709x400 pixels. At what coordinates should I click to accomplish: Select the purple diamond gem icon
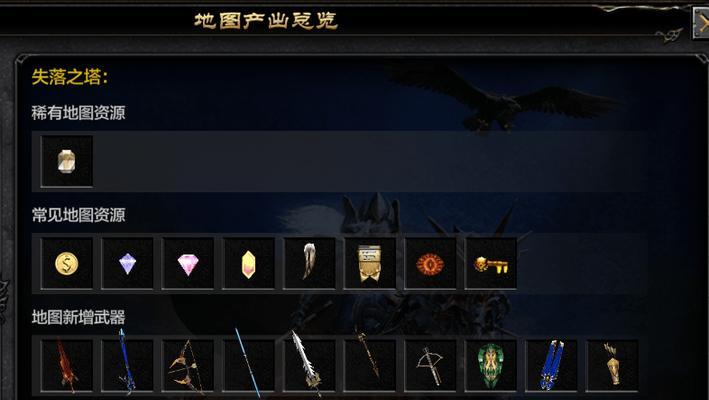coord(128,264)
